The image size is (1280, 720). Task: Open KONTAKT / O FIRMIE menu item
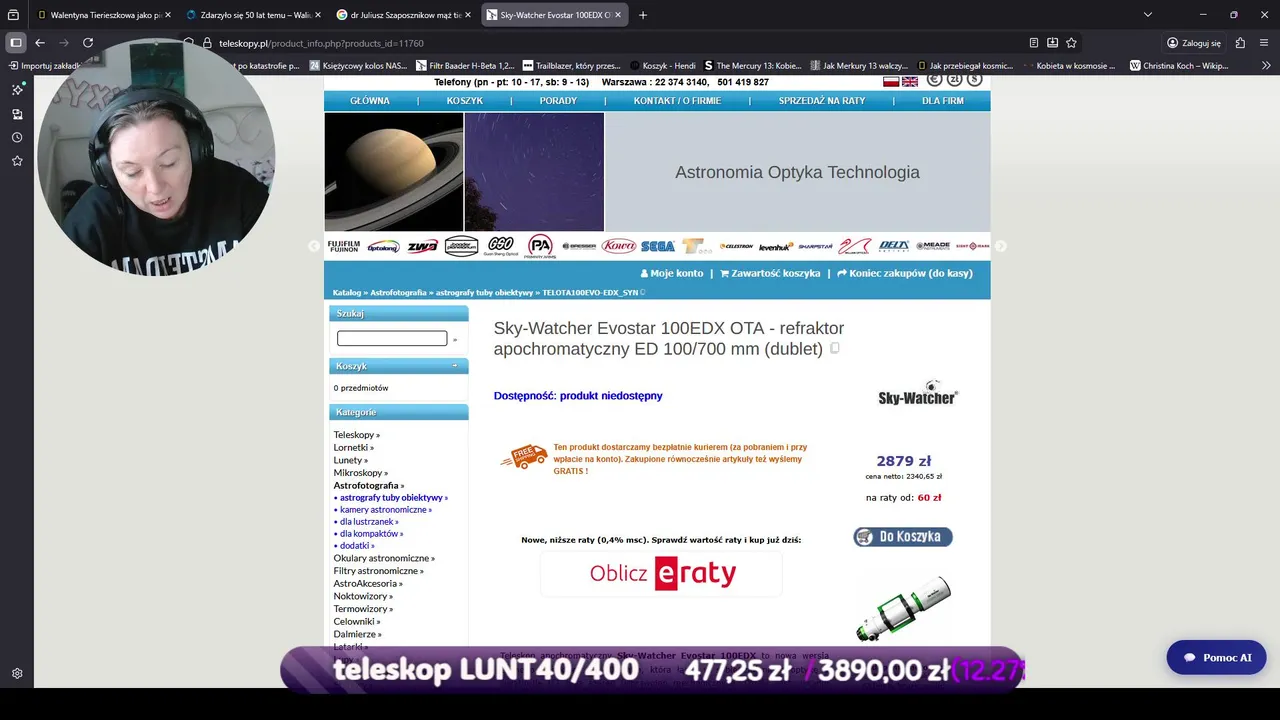[x=677, y=101]
